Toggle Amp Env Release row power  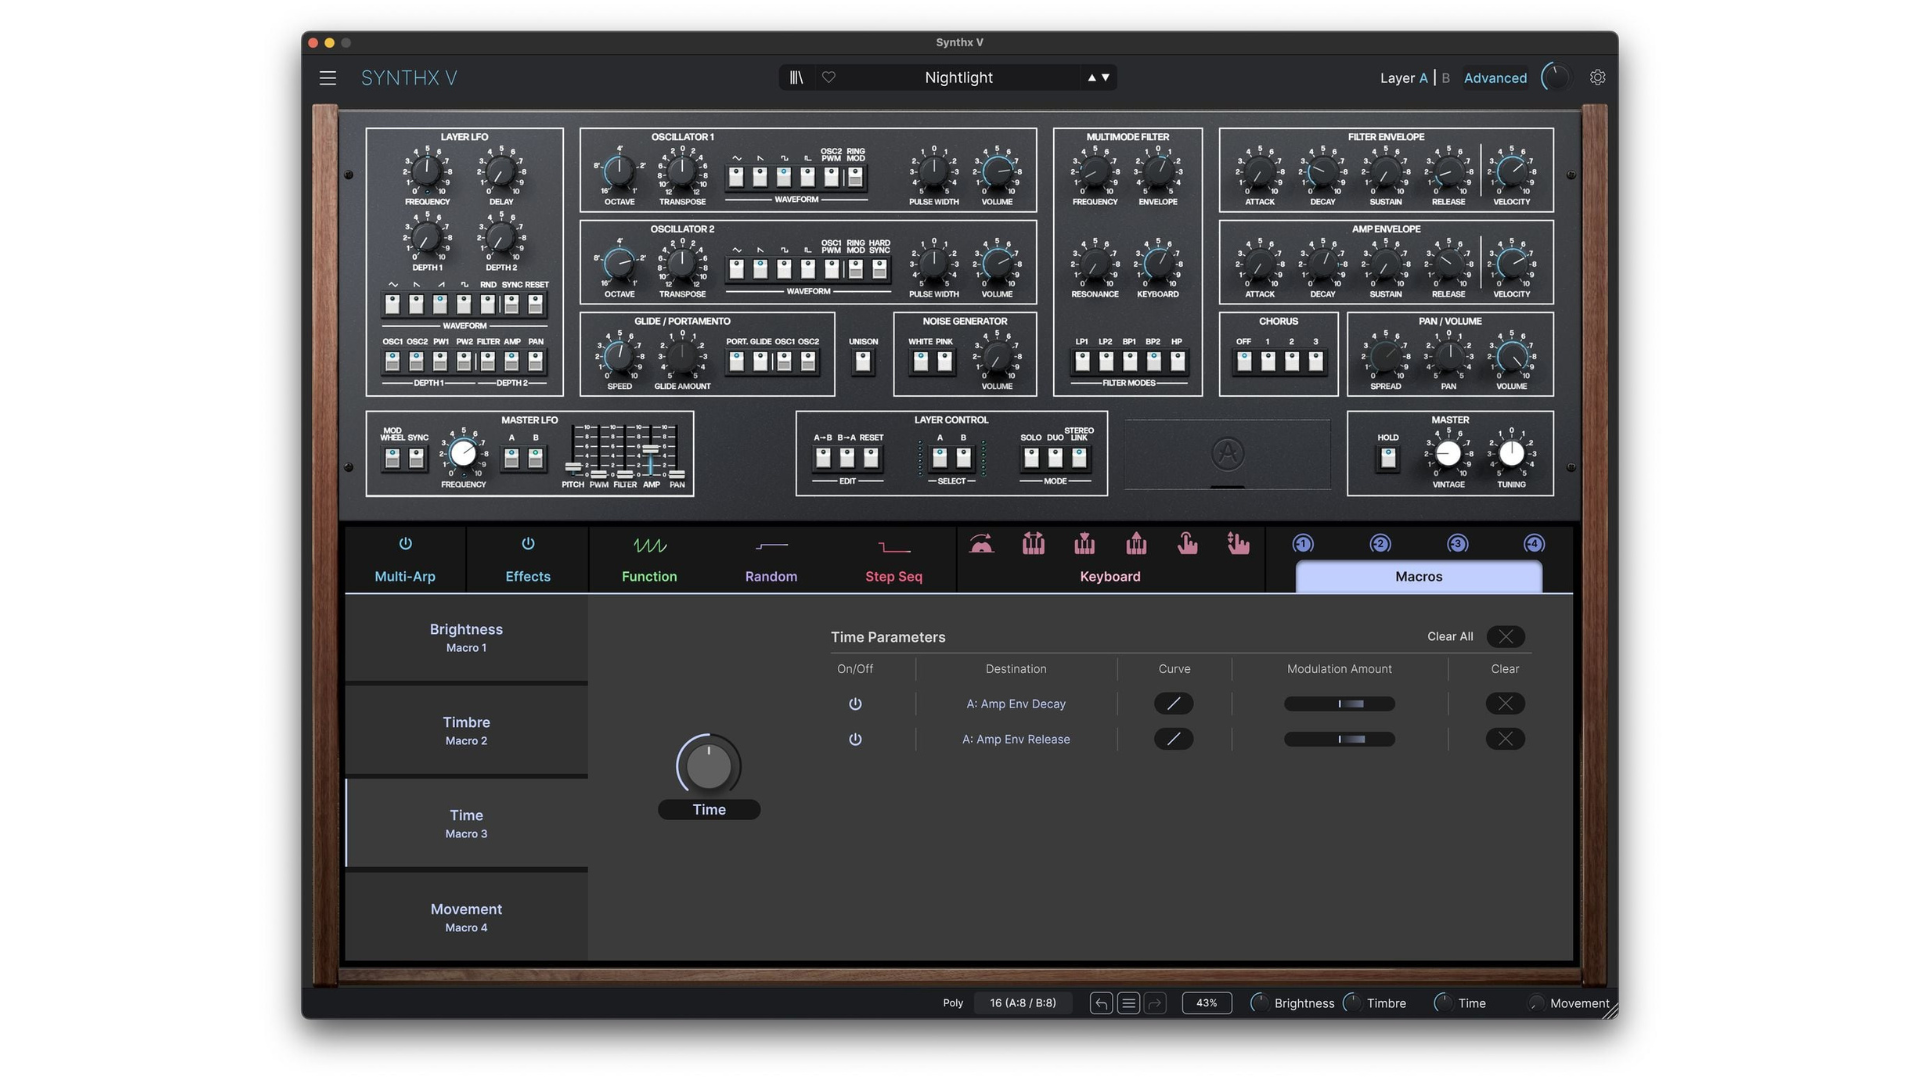coord(855,739)
